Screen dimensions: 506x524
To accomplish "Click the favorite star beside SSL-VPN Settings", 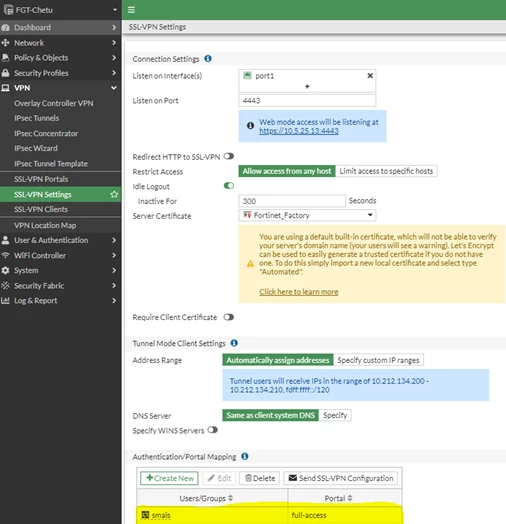I will [x=114, y=194].
